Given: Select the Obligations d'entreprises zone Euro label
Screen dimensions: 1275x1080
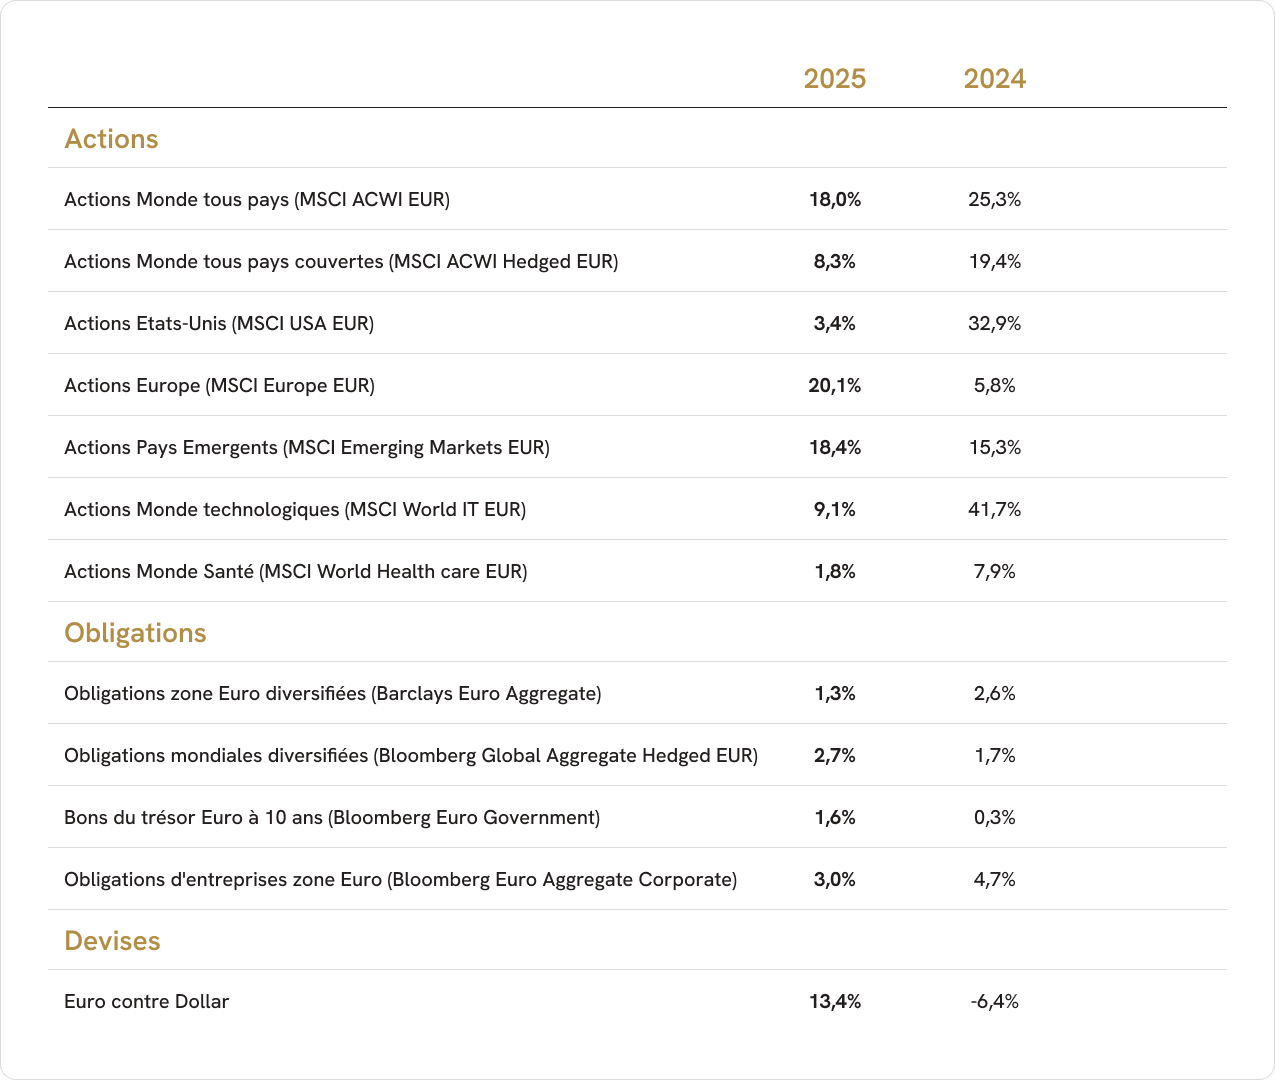Looking at the screenshot, I should point(400,880).
